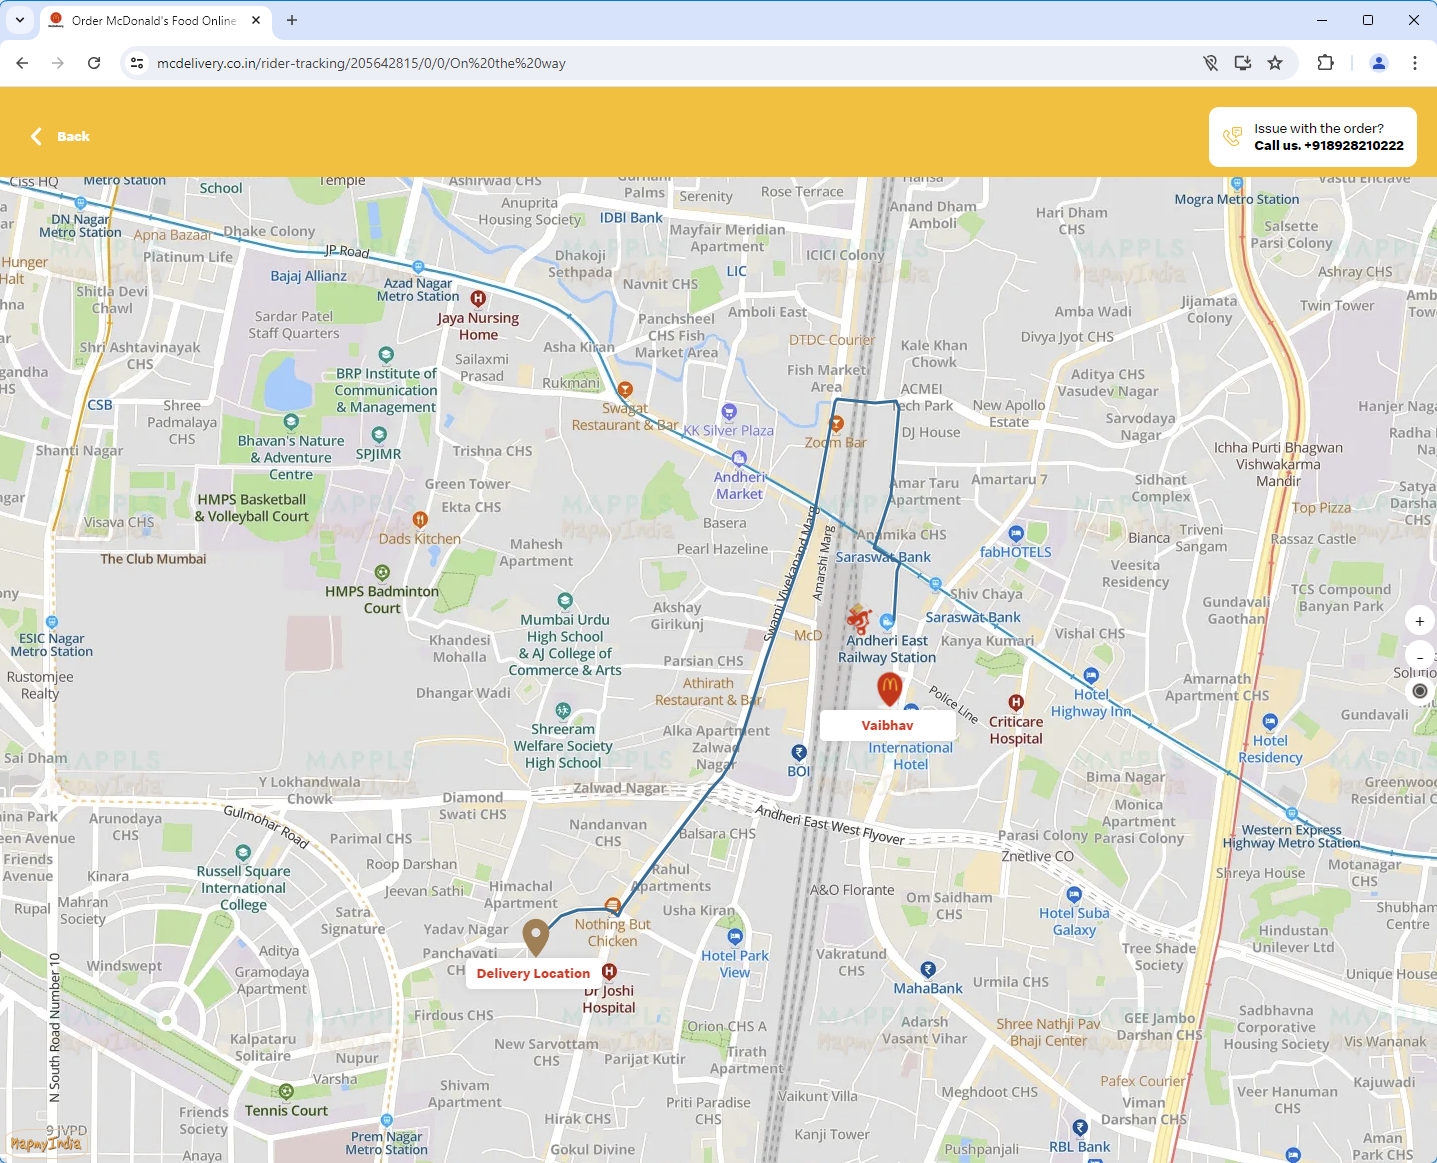Click the Swagat Restaurant & Bar marker
This screenshot has height=1163, width=1437.
pyautogui.click(x=625, y=389)
